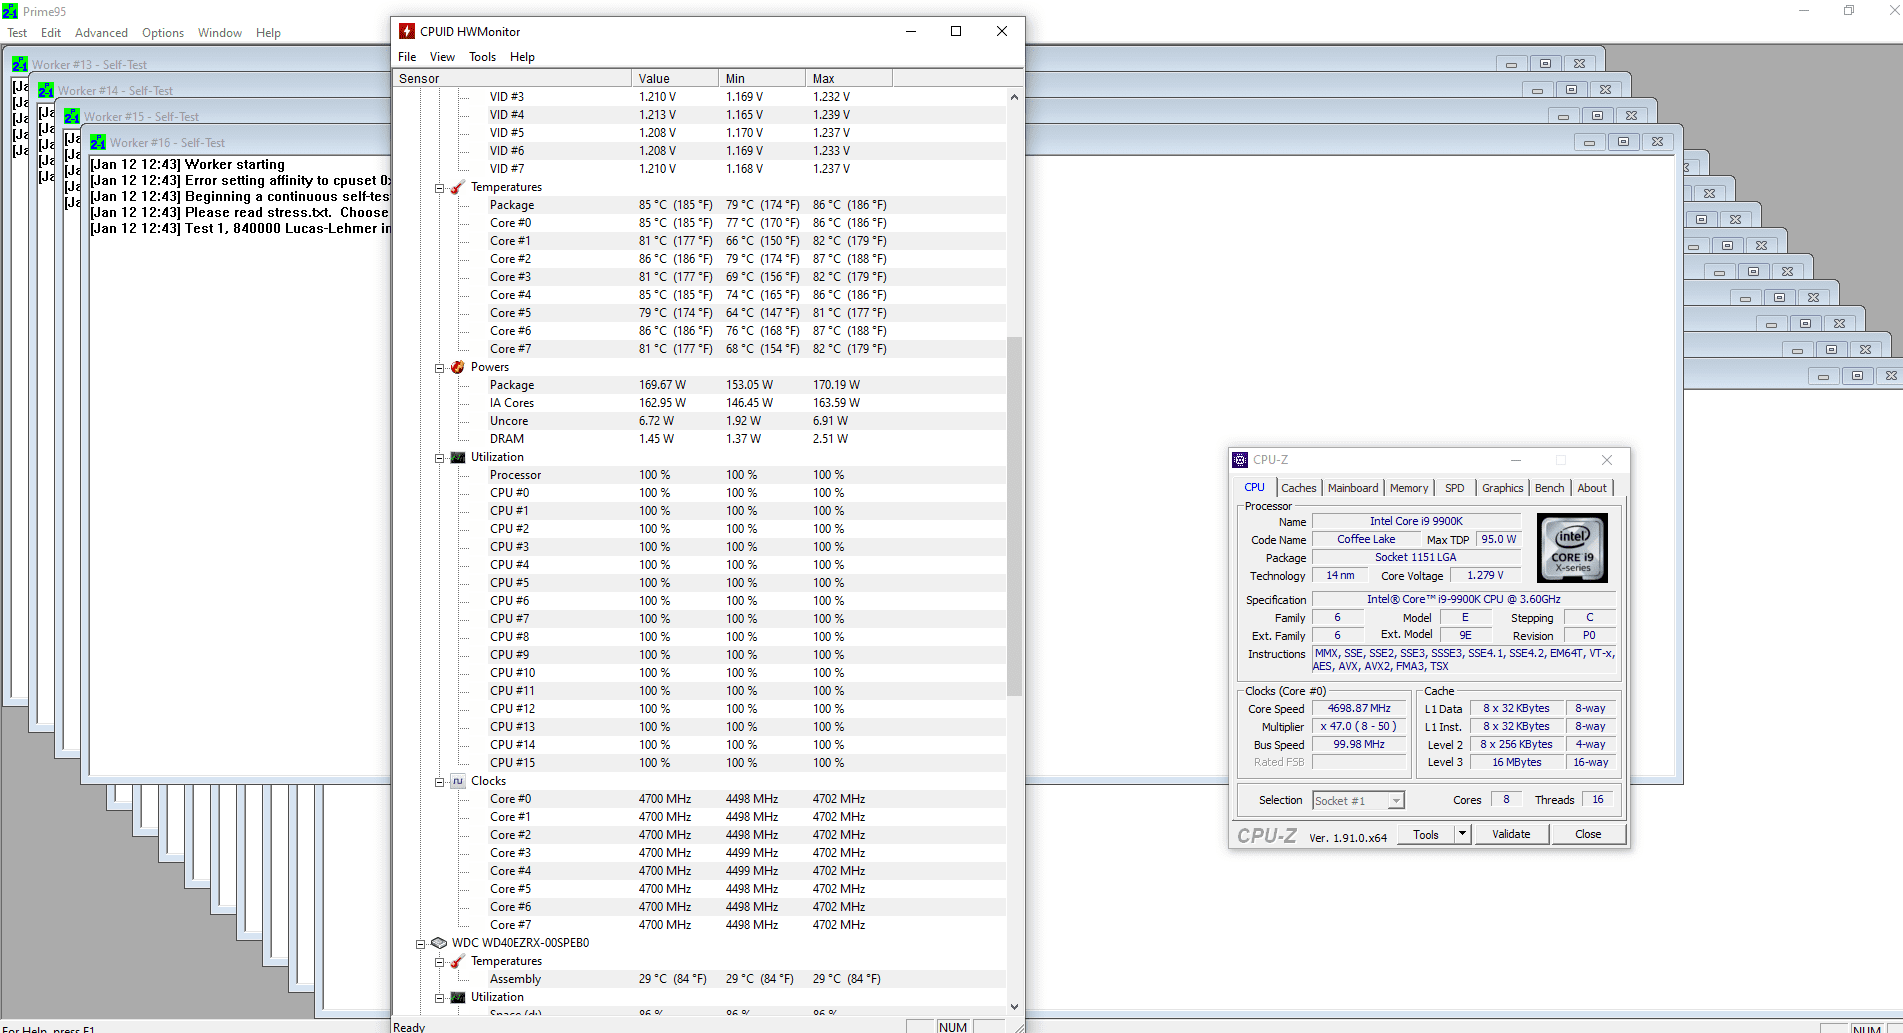Switch to the Mainboard tab
This screenshot has width=1903, height=1033.
1352,488
